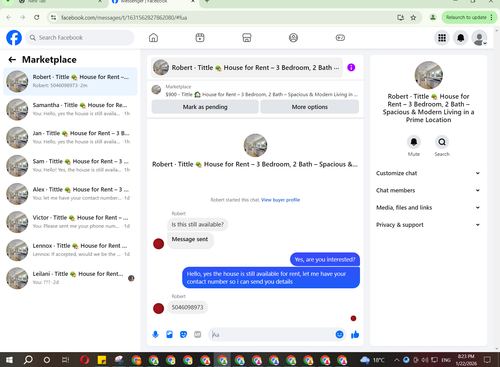Click Yes, are you interested? message

[x=325, y=259]
